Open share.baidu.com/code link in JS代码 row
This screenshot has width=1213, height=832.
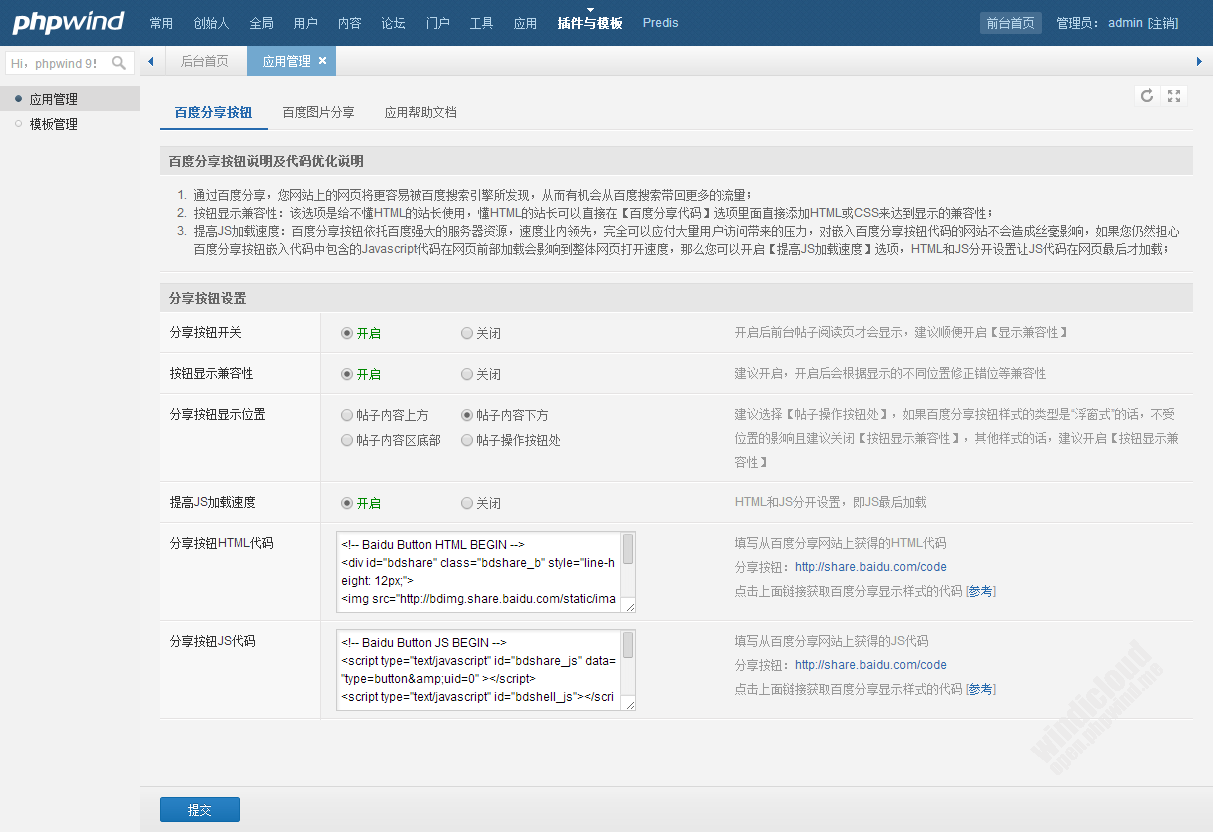click(x=871, y=665)
